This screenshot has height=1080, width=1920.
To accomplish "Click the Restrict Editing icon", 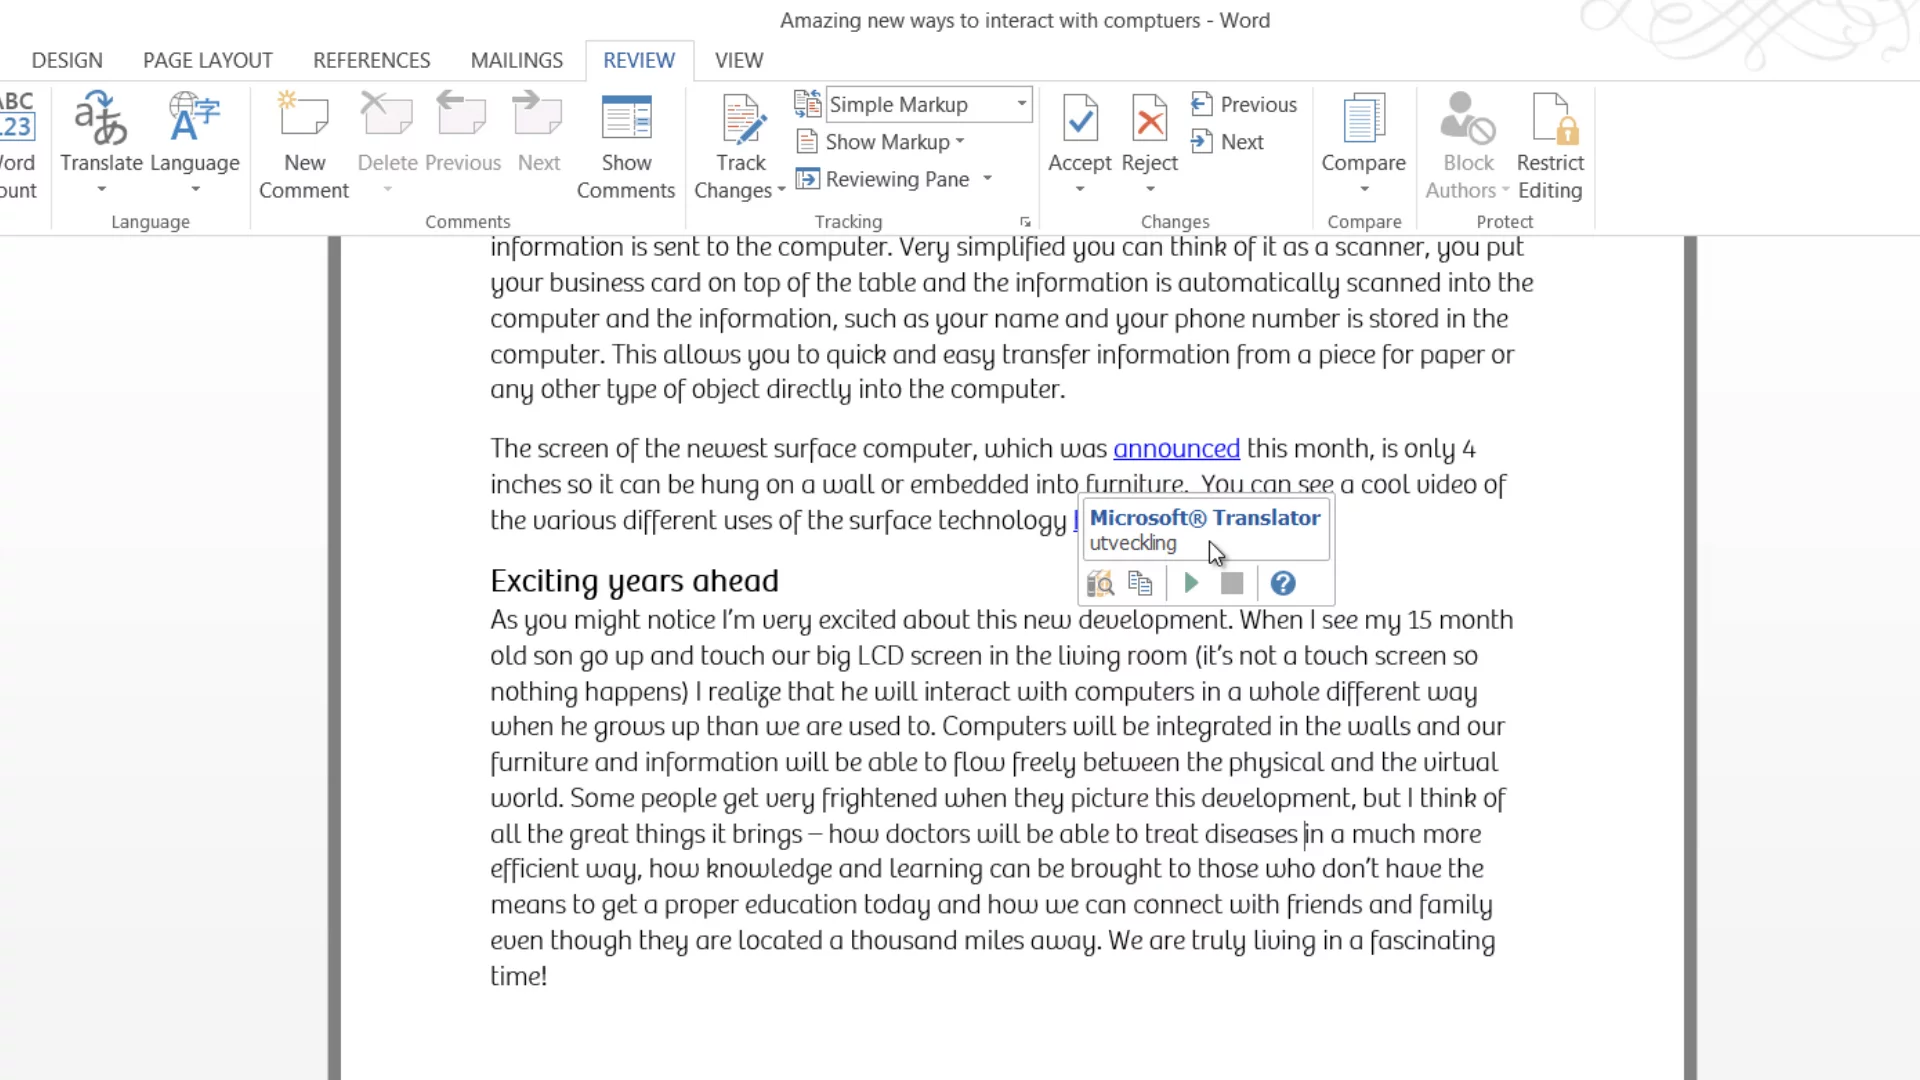I will [x=1550, y=120].
